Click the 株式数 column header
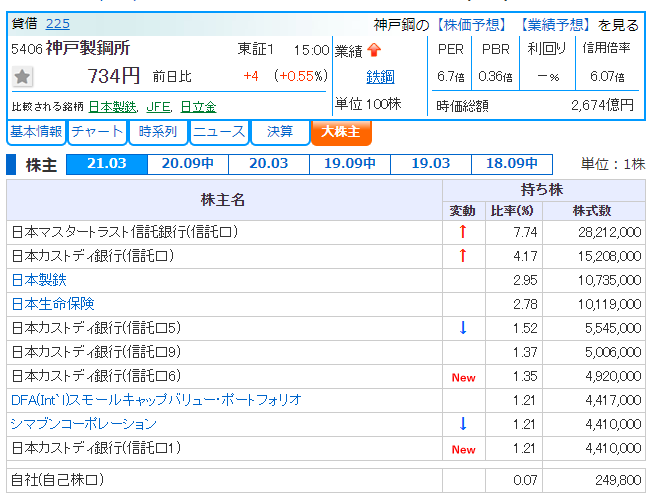This screenshot has width=651, height=496. click(593, 211)
